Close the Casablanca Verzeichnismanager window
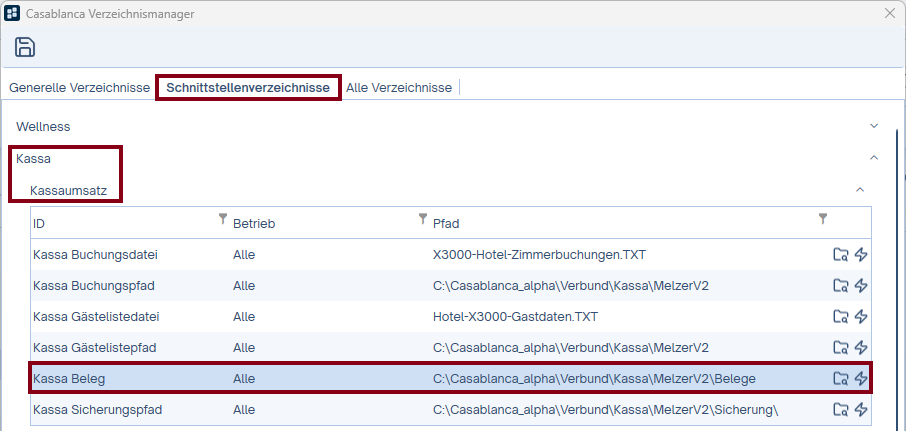 890,13
